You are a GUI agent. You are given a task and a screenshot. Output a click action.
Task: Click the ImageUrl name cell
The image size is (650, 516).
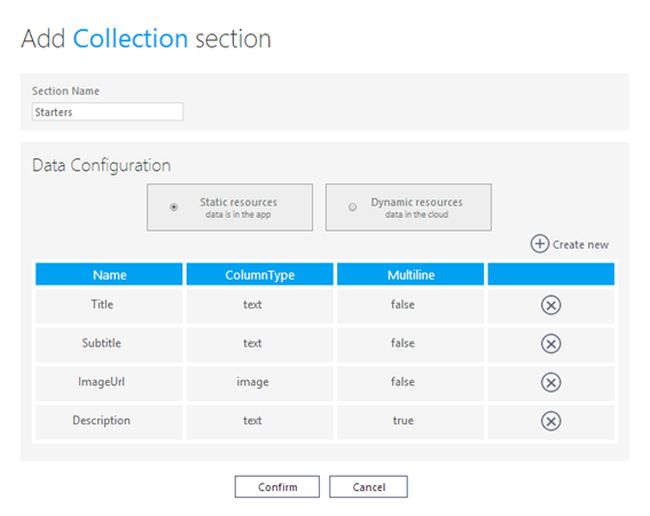[102, 381]
